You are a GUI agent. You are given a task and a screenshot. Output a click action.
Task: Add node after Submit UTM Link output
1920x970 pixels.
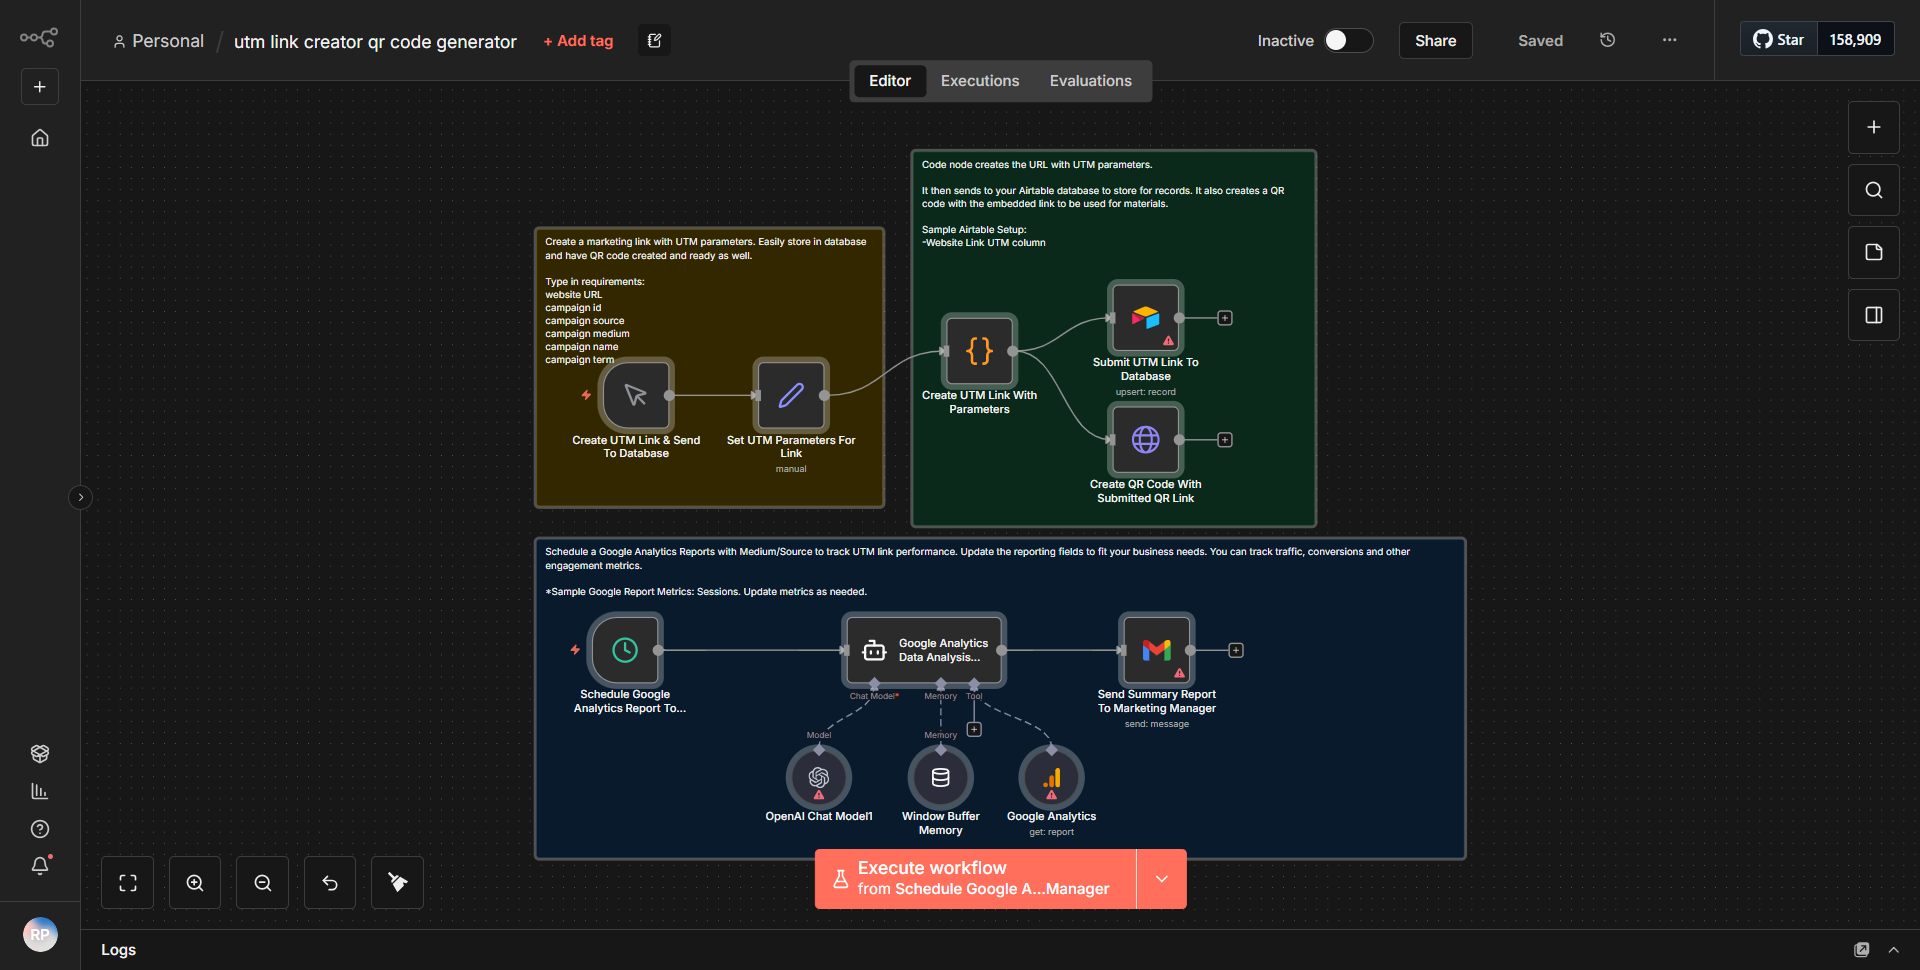[x=1225, y=318]
